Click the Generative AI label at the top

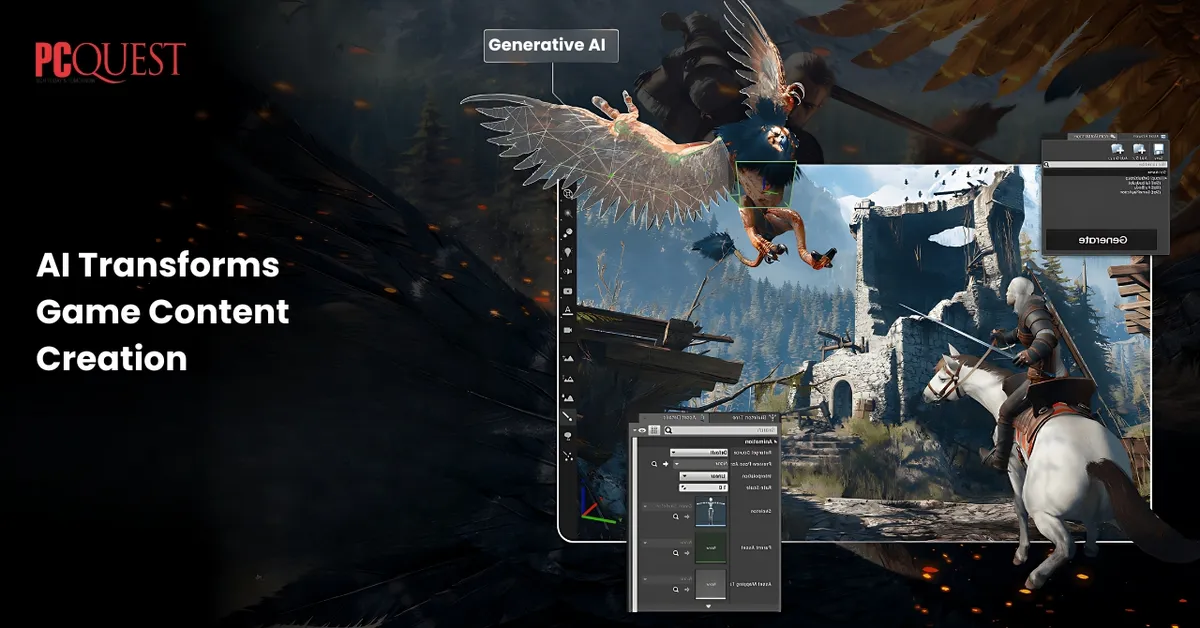point(551,46)
